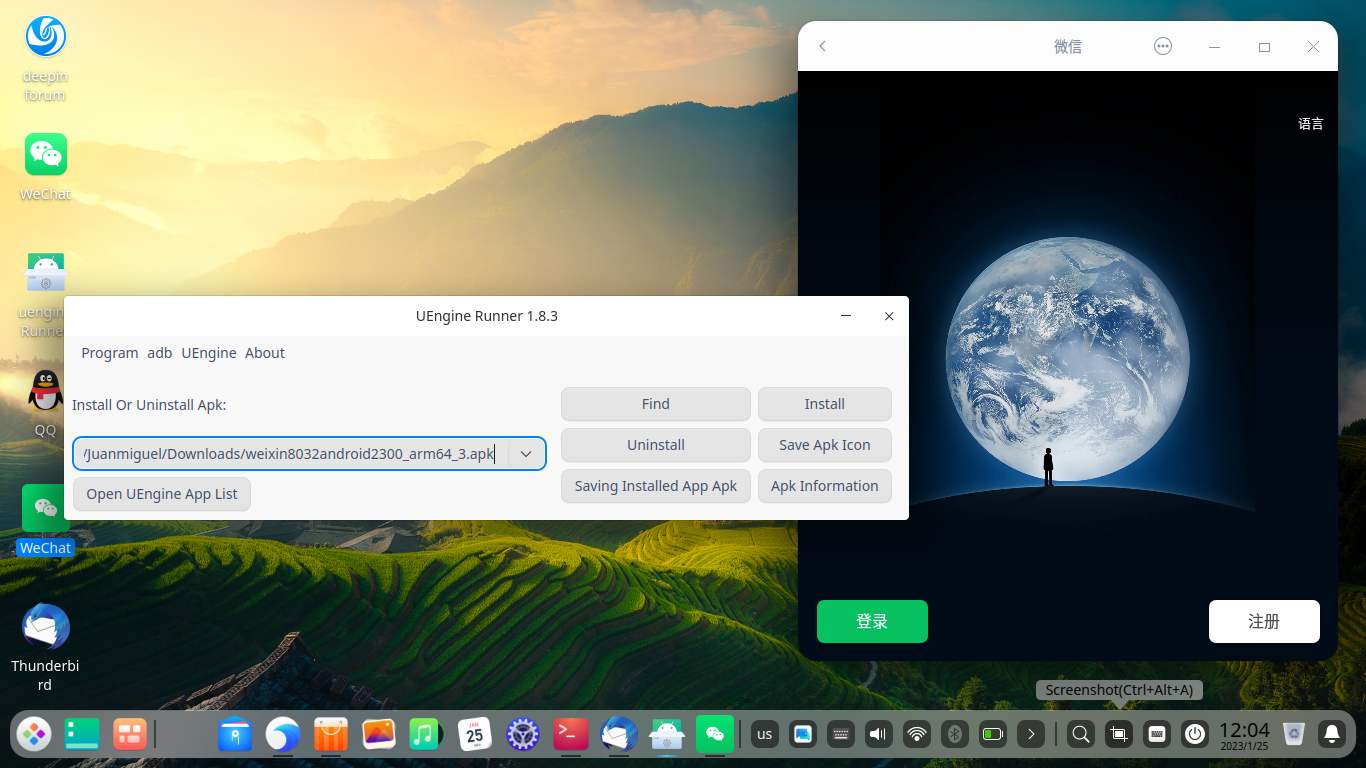
Task: Click the Apk Information button
Action: tap(825, 486)
